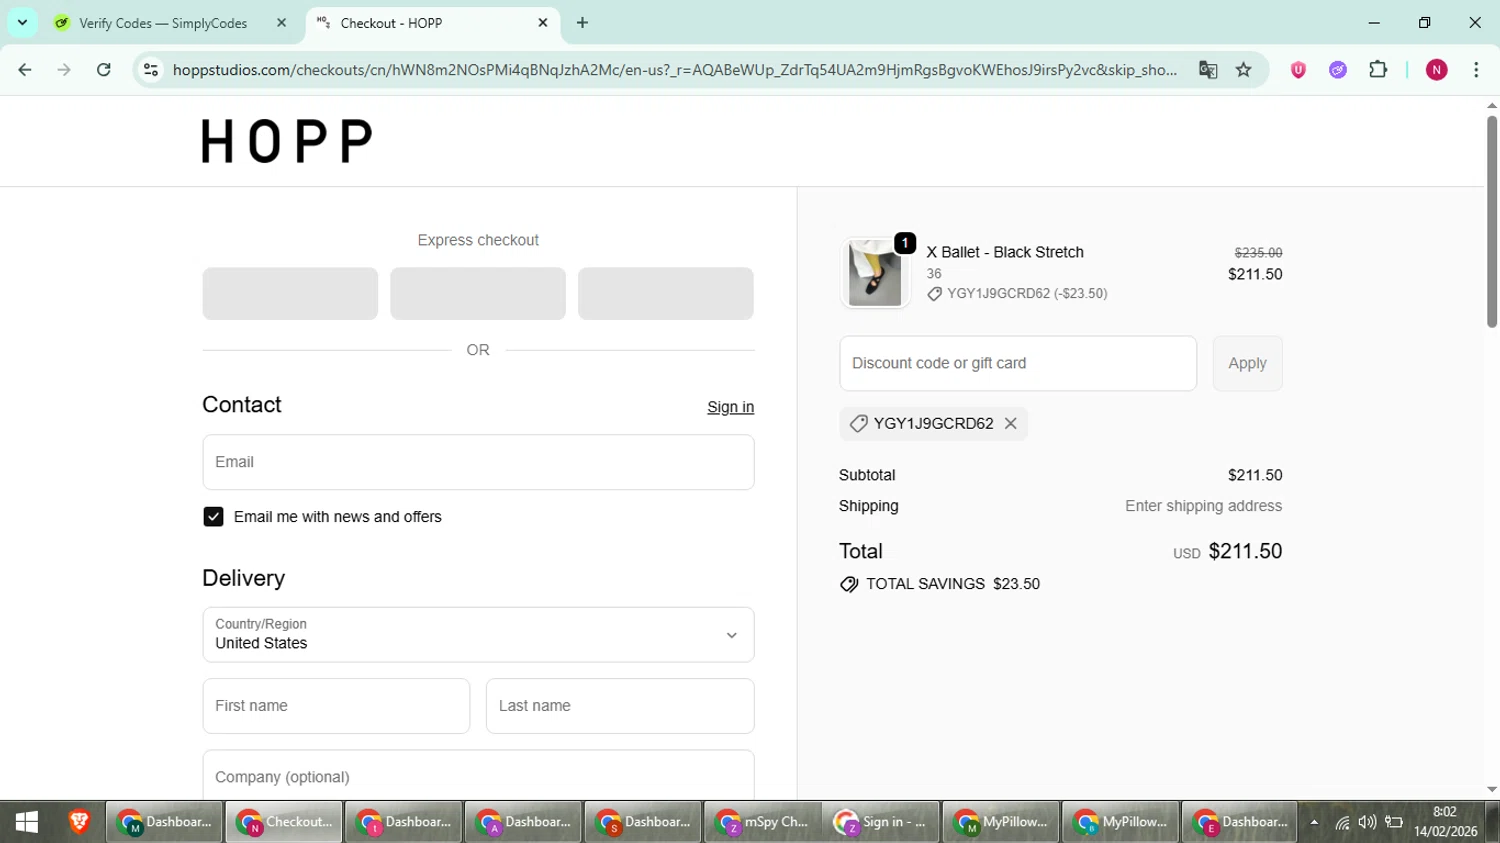The image size is (1500, 843).
Task: Click the purple round extension icon
Action: point(1338,70)
